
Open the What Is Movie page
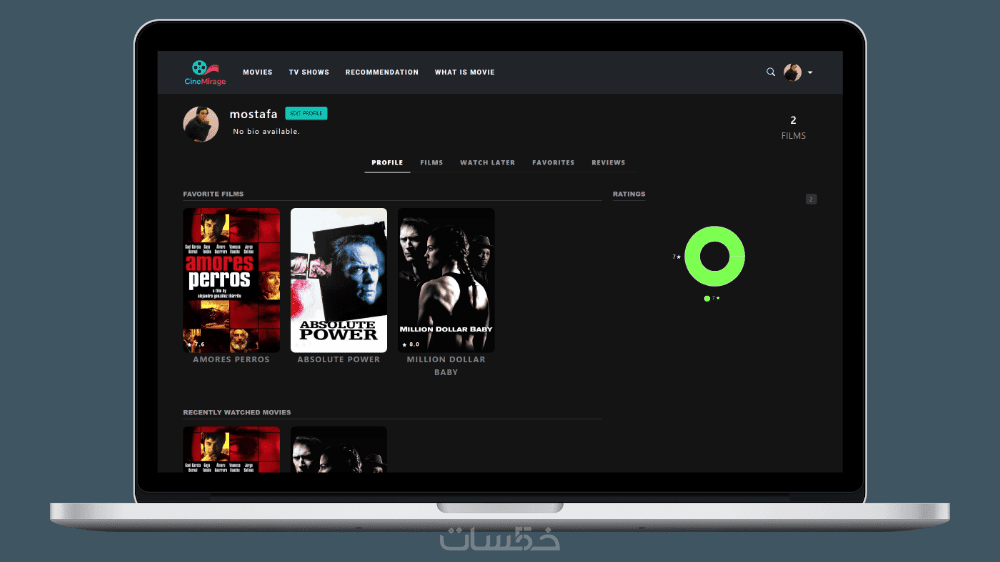pos(464,72)
